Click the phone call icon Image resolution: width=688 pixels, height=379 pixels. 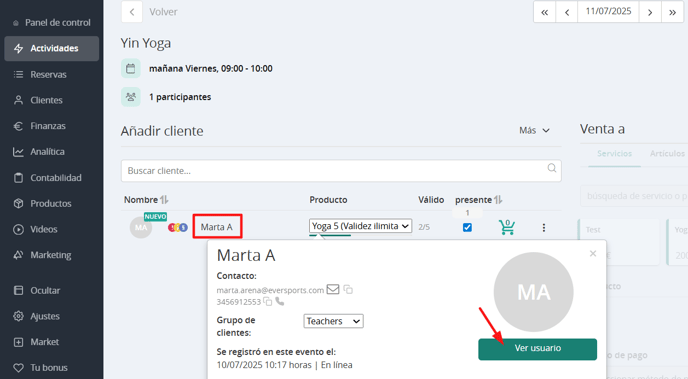tap(280, 301)
